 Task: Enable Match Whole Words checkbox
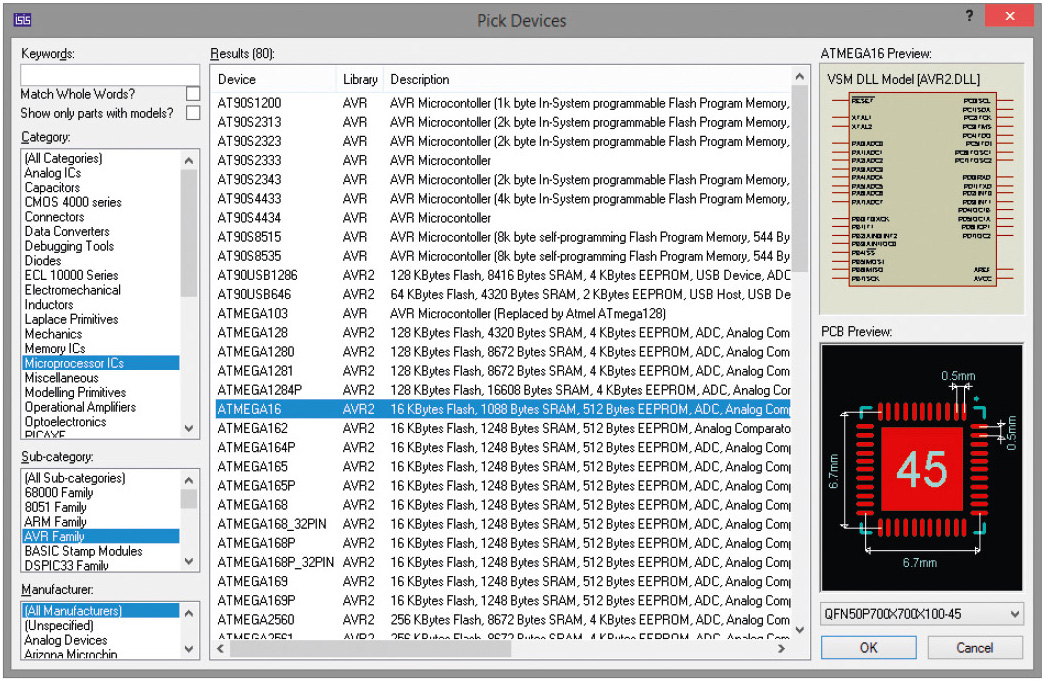click(x=193, y=94)
